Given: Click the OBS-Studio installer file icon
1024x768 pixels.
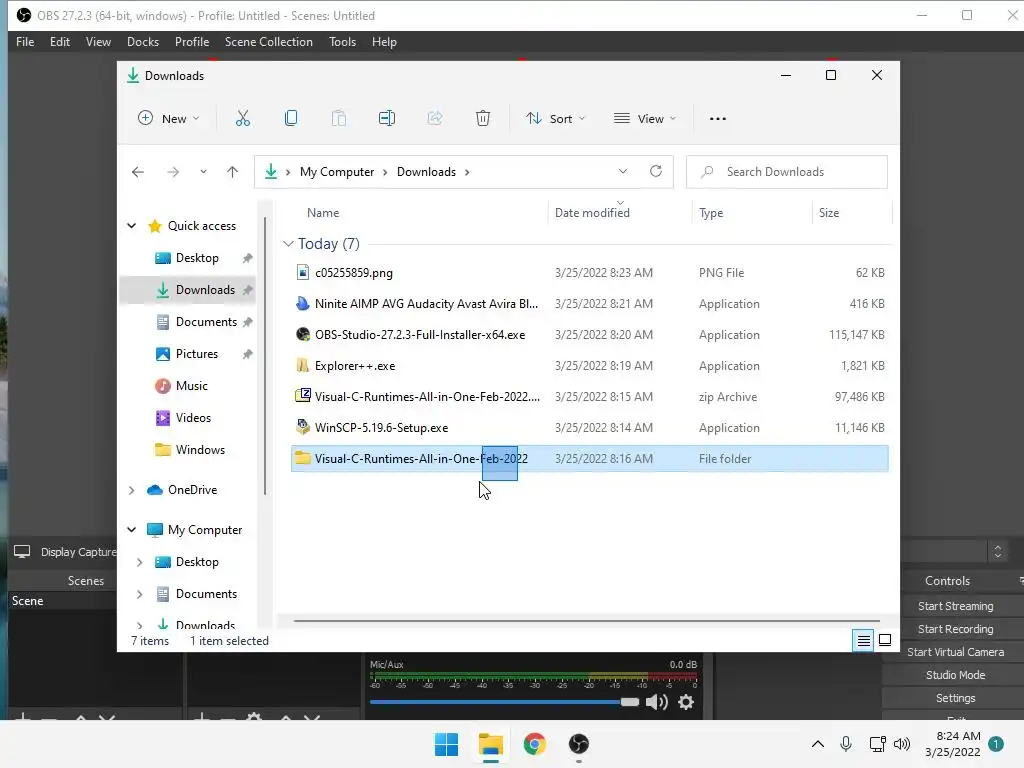Looking at the screenshot, I should pyautogui.click(x=302, y=334).
